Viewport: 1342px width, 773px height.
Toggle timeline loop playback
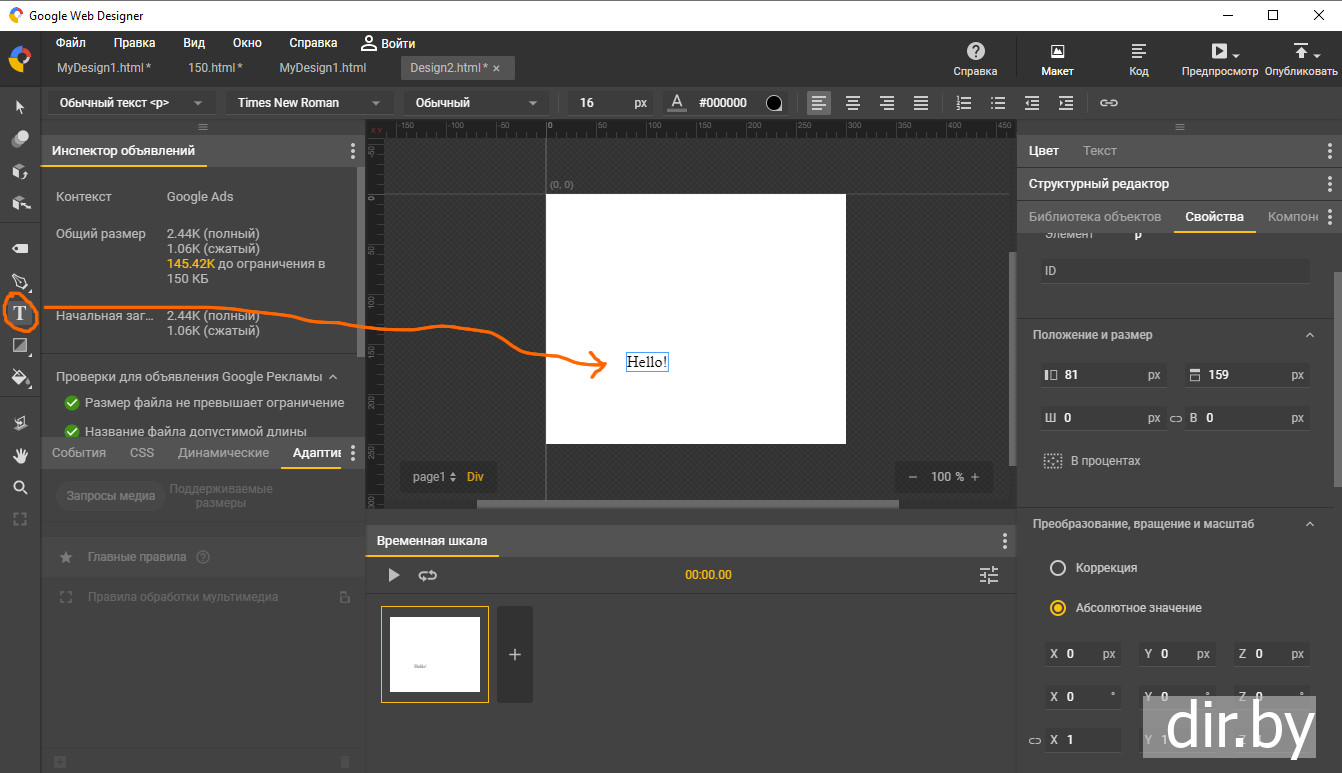coord(428,575)
